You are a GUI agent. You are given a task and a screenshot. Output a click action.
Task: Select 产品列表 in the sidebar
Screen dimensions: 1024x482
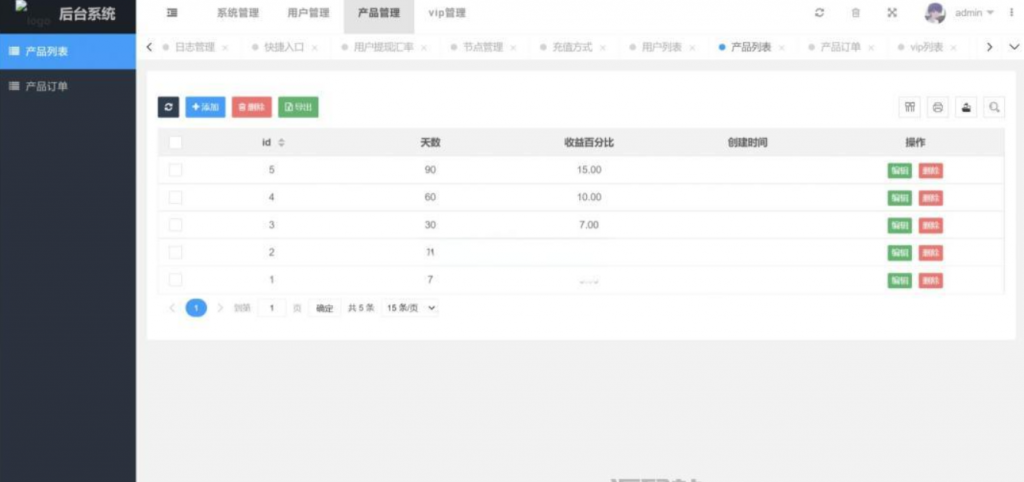(68, 51)
